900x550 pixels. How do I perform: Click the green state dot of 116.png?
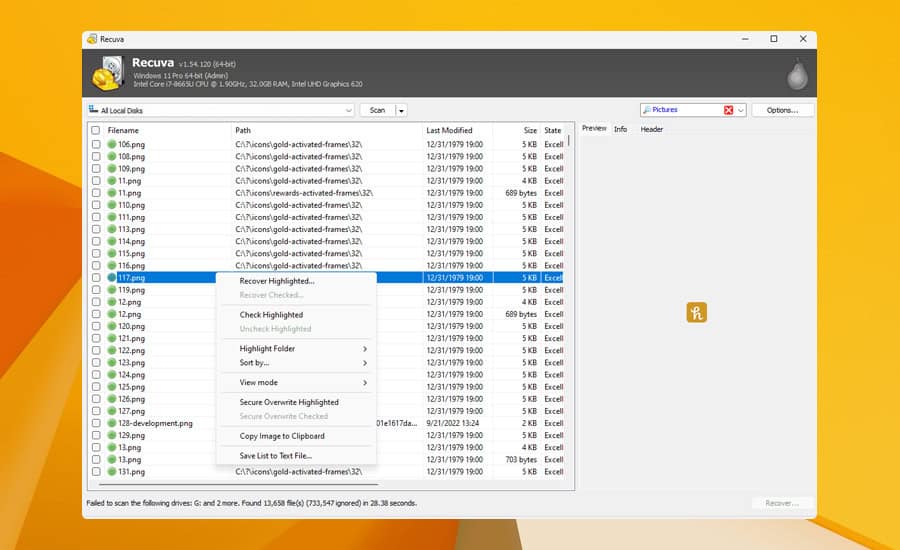112,265
